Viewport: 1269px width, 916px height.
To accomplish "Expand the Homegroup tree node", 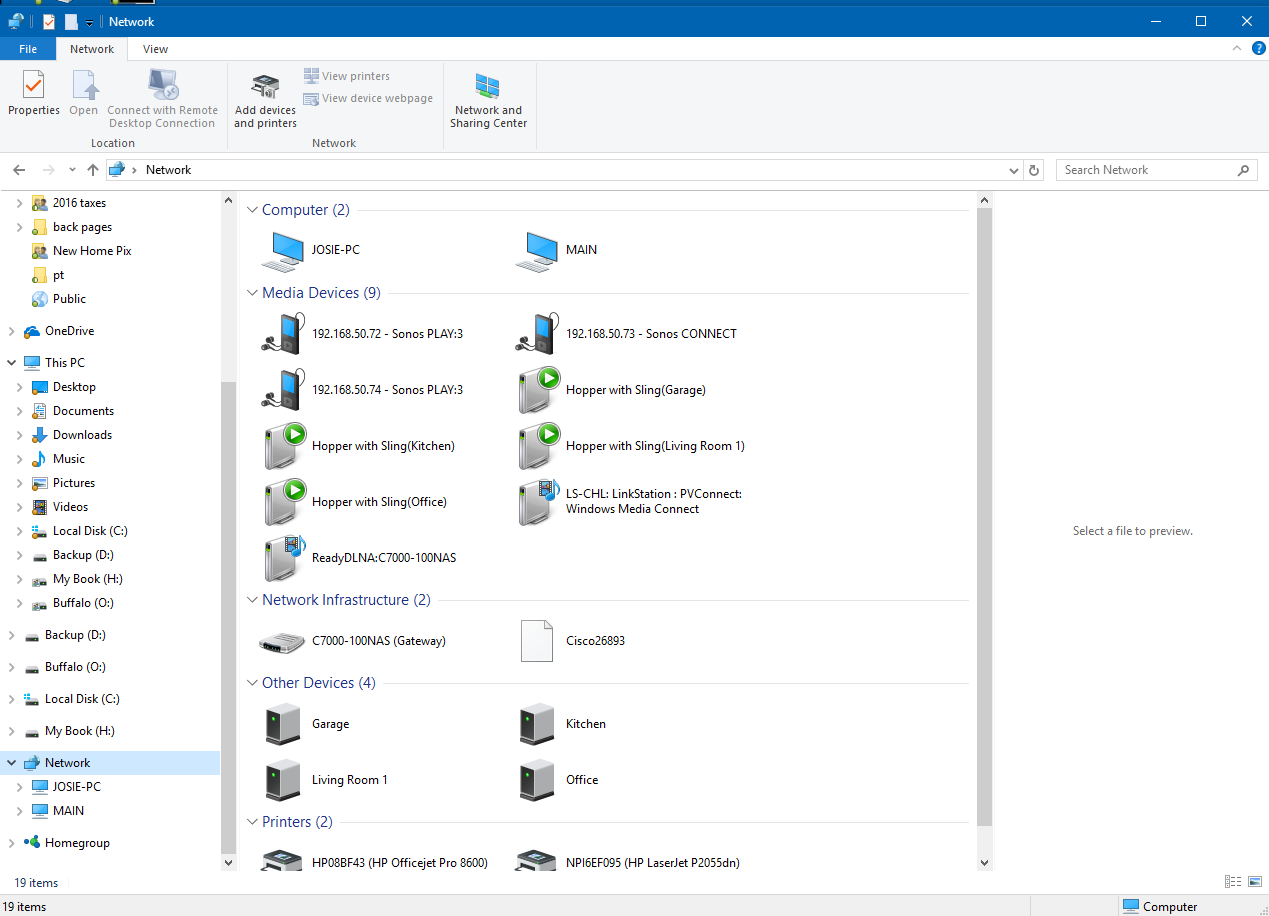I will click(11, 843).
